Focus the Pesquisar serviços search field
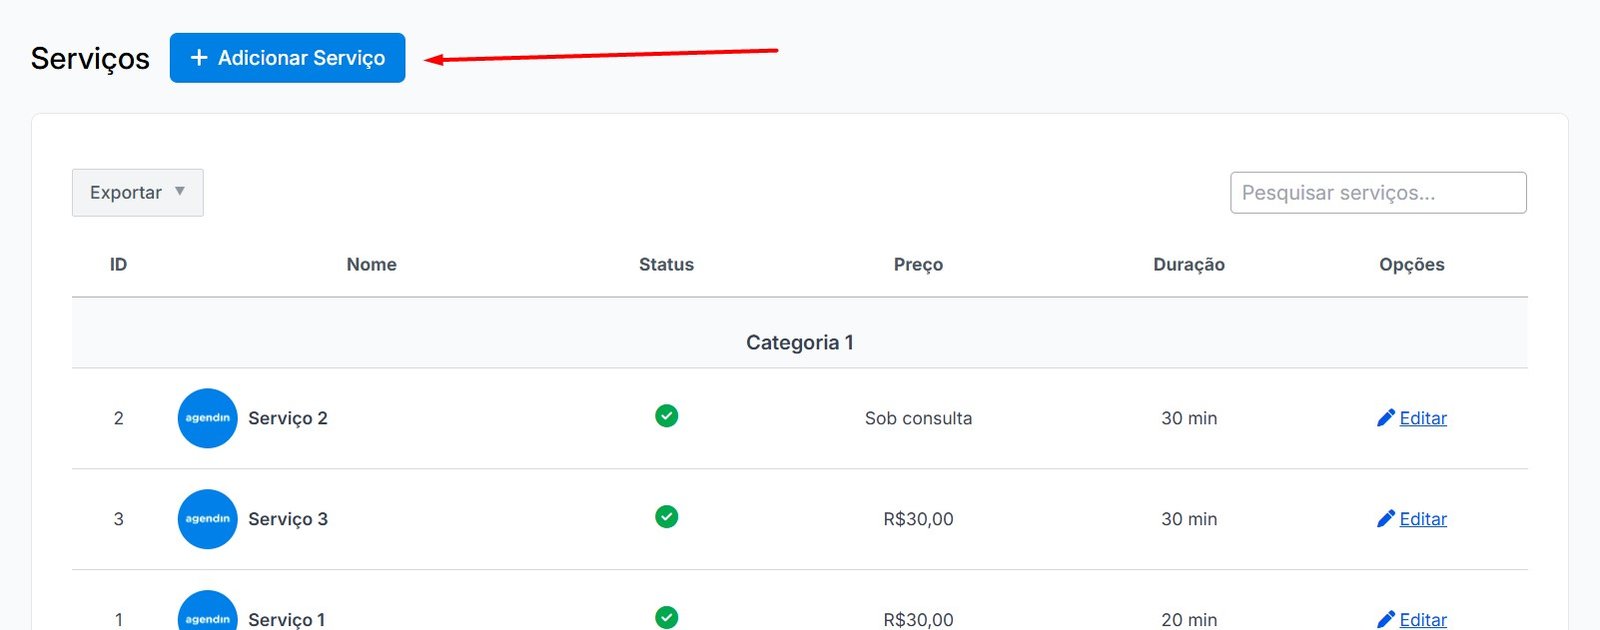Image resolution: width=1600 pixels, height=630 pixels. (1377, 193)
